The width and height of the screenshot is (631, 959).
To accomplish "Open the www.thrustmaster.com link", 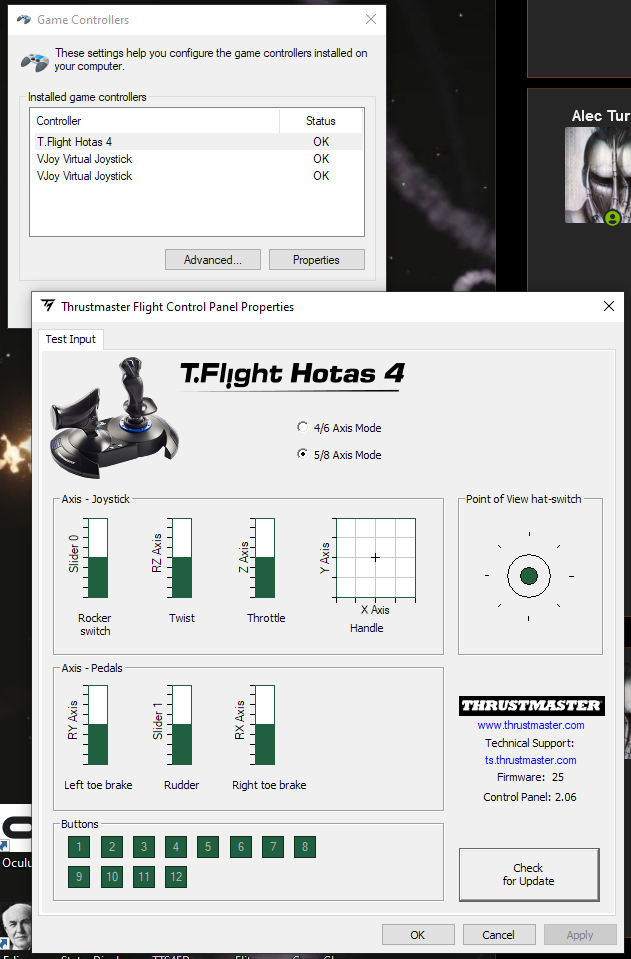I will [x=531, y=725].
